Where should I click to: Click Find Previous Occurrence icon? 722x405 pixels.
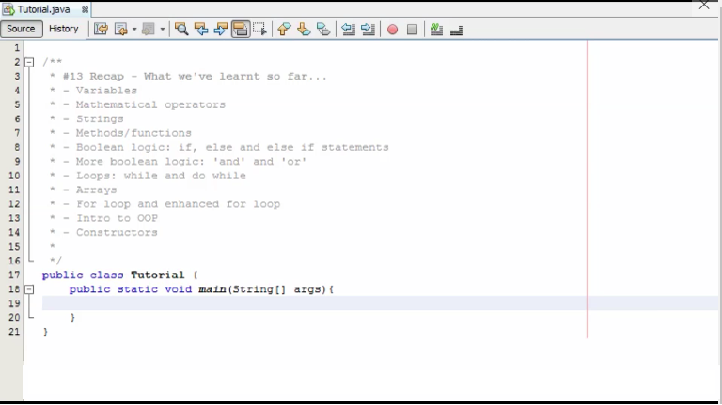[201, 29]
